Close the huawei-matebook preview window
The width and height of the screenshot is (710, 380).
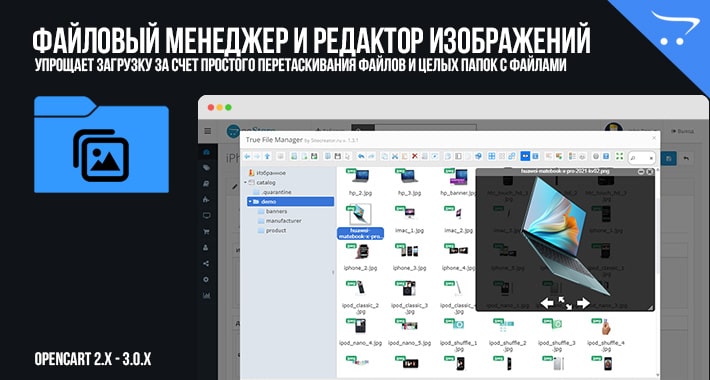click(x=650, y=172)
